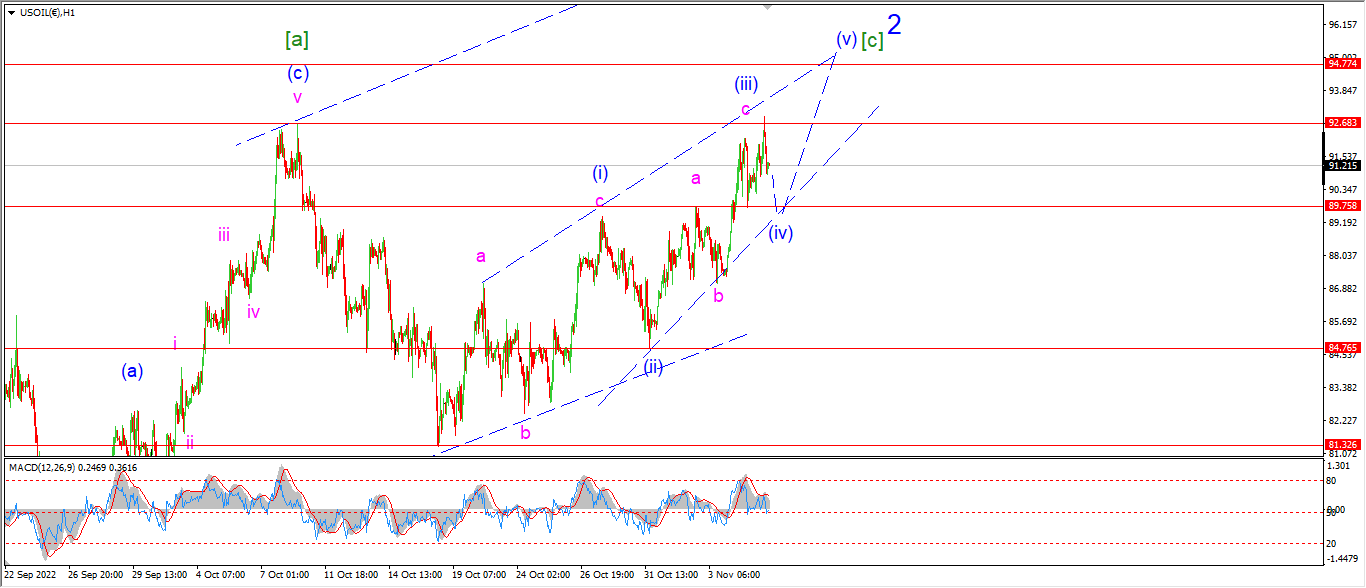The height and width of the screenshot is (588, 1366).
Task: Click the gray chart shift triangle marker
Action: click(767, 7)
